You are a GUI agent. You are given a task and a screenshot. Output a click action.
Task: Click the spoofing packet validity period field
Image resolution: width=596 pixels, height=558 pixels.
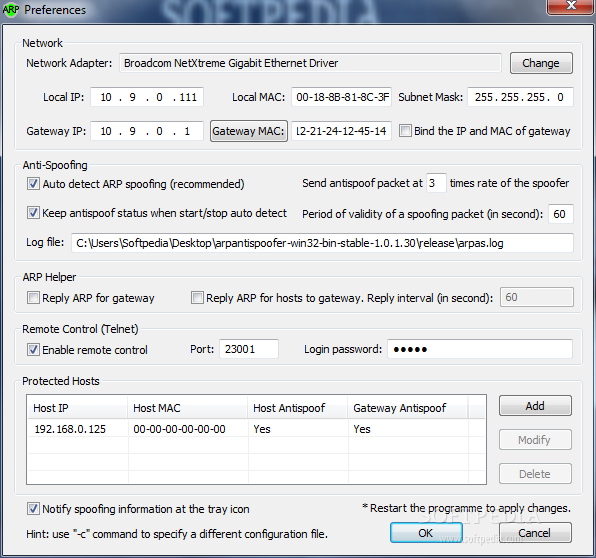(561, 214)
